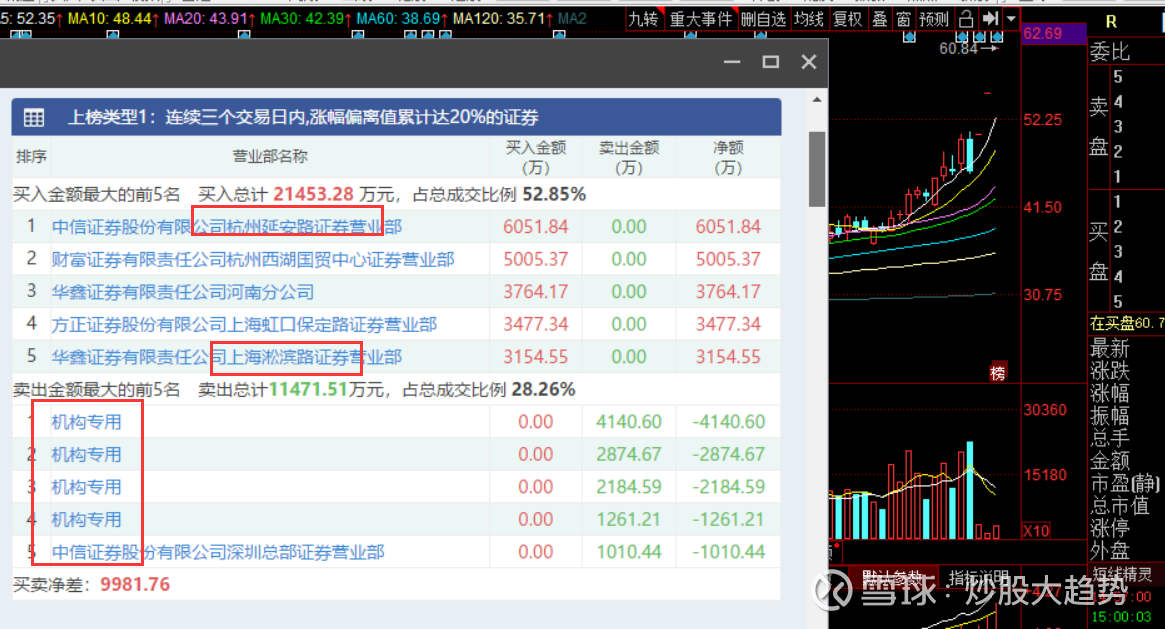Click the table grid icon in header
The image size is (1165, 629).
34,117
